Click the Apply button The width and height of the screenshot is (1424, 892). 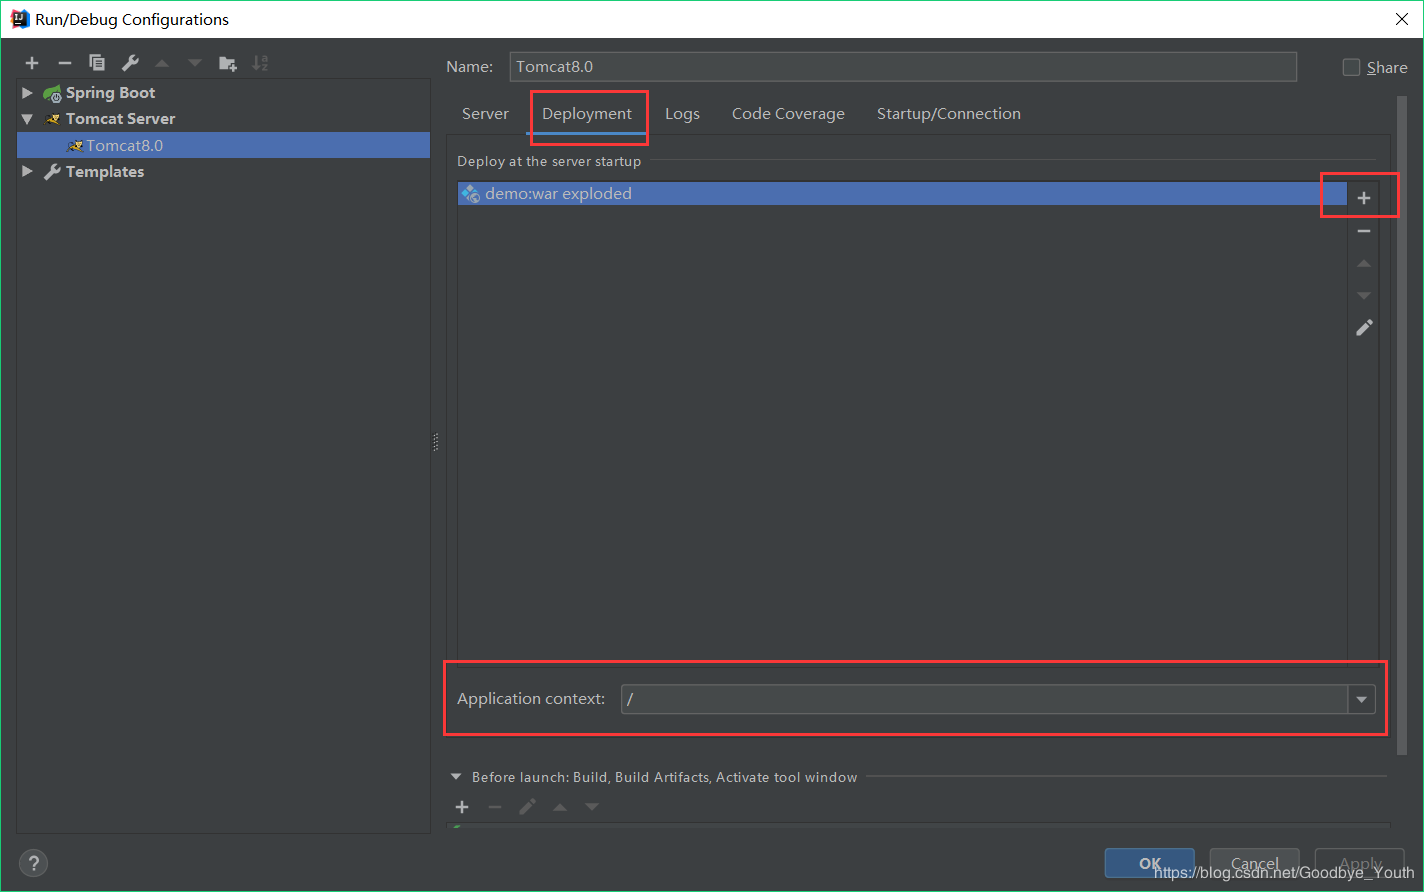tap(1360, 864)
